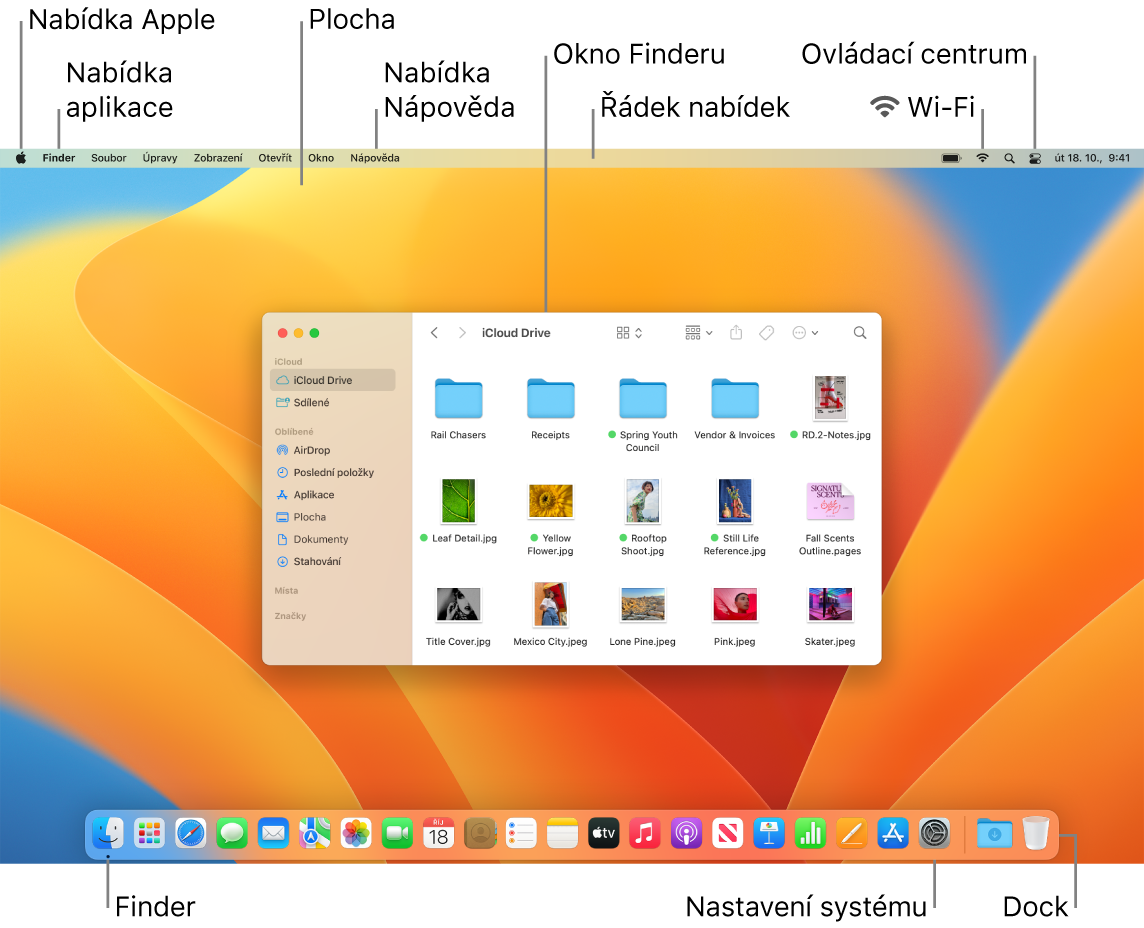Screen dimensions: 1144x928
Task: Open Spotlight search in the menu bar
Action: pyautogui.click(x=1009, y=157)
